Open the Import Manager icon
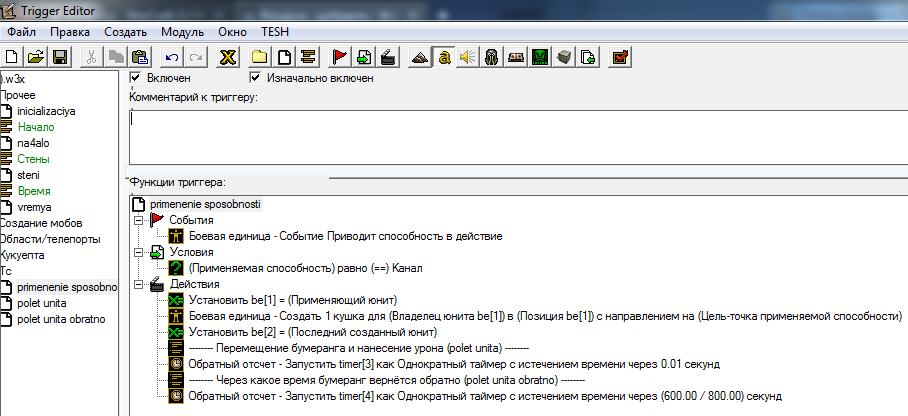Viewport: 908px width, 416px height. (588, 57)
